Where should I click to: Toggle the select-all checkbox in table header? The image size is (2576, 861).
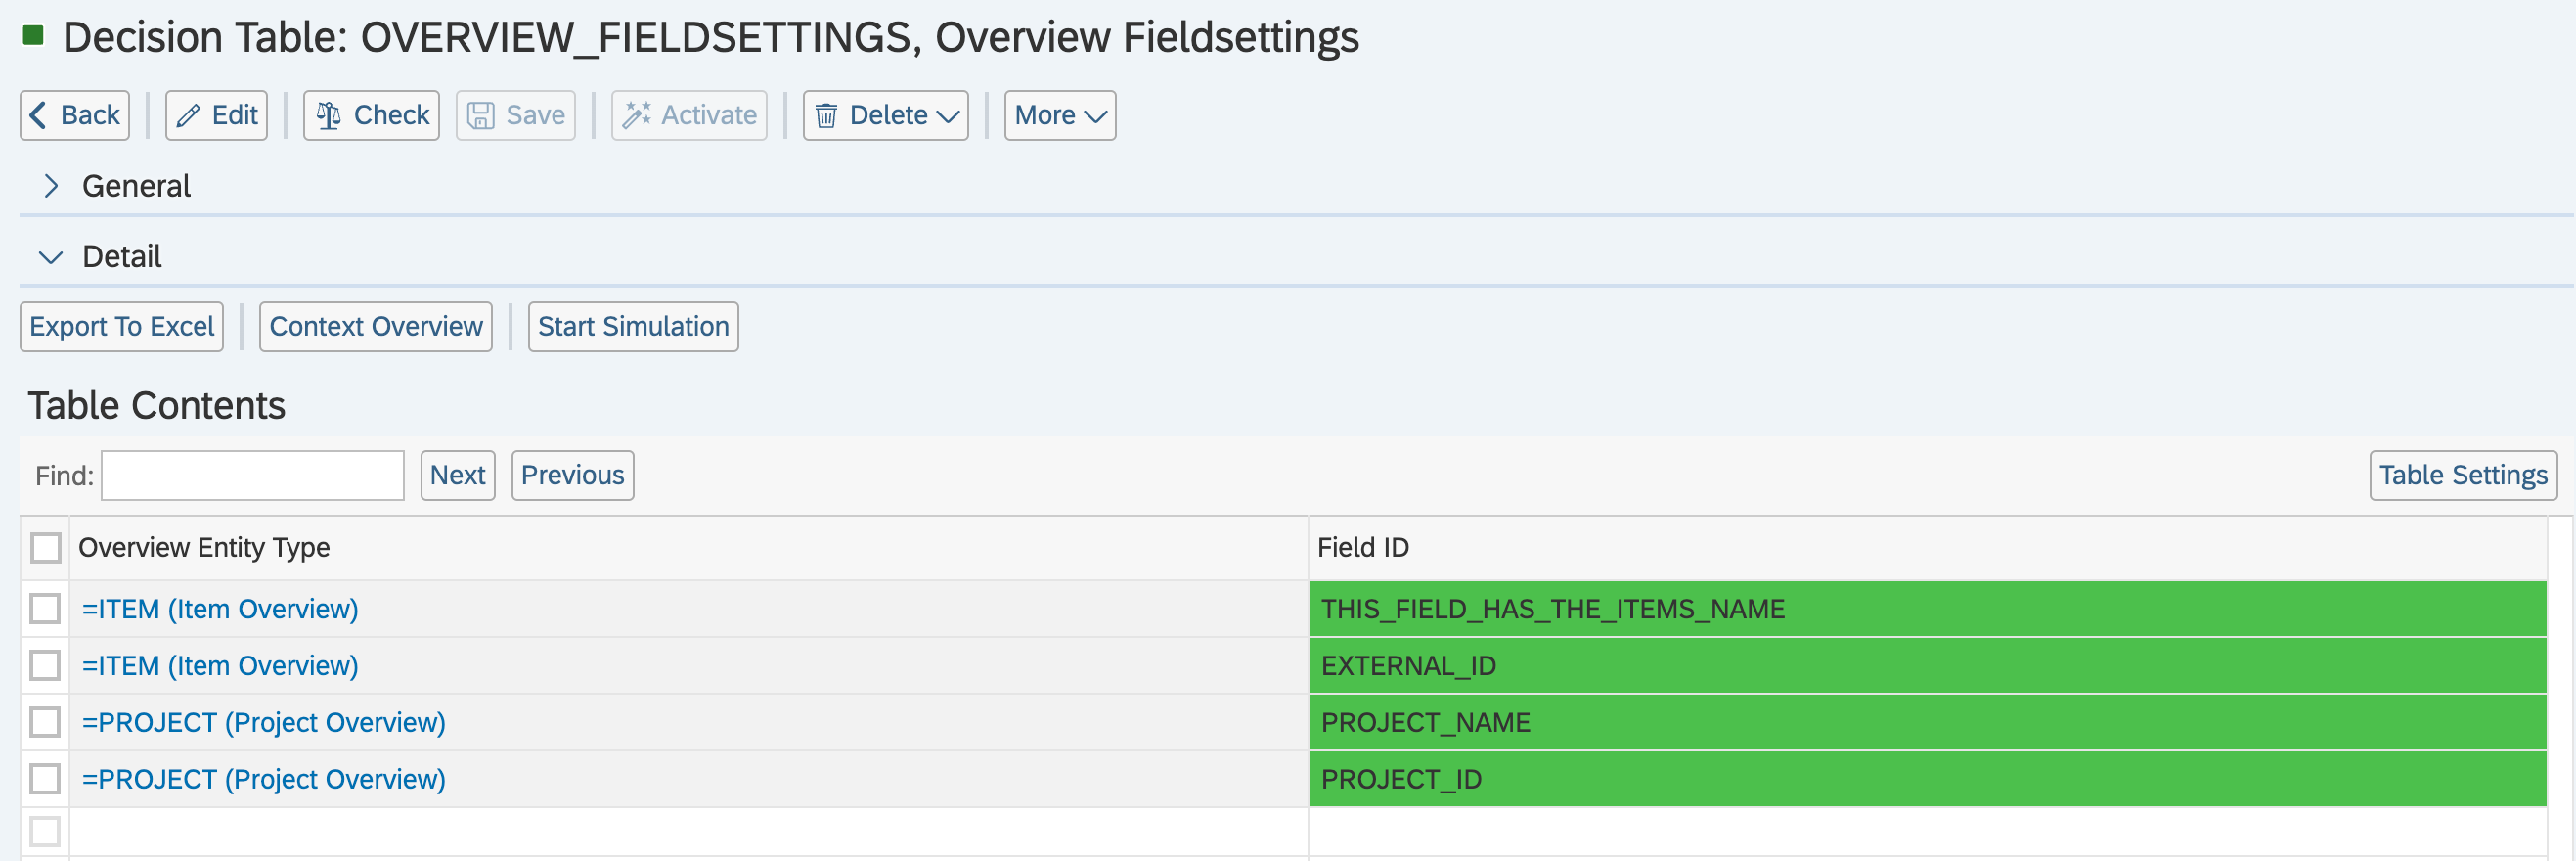click(x=46, y=548)
